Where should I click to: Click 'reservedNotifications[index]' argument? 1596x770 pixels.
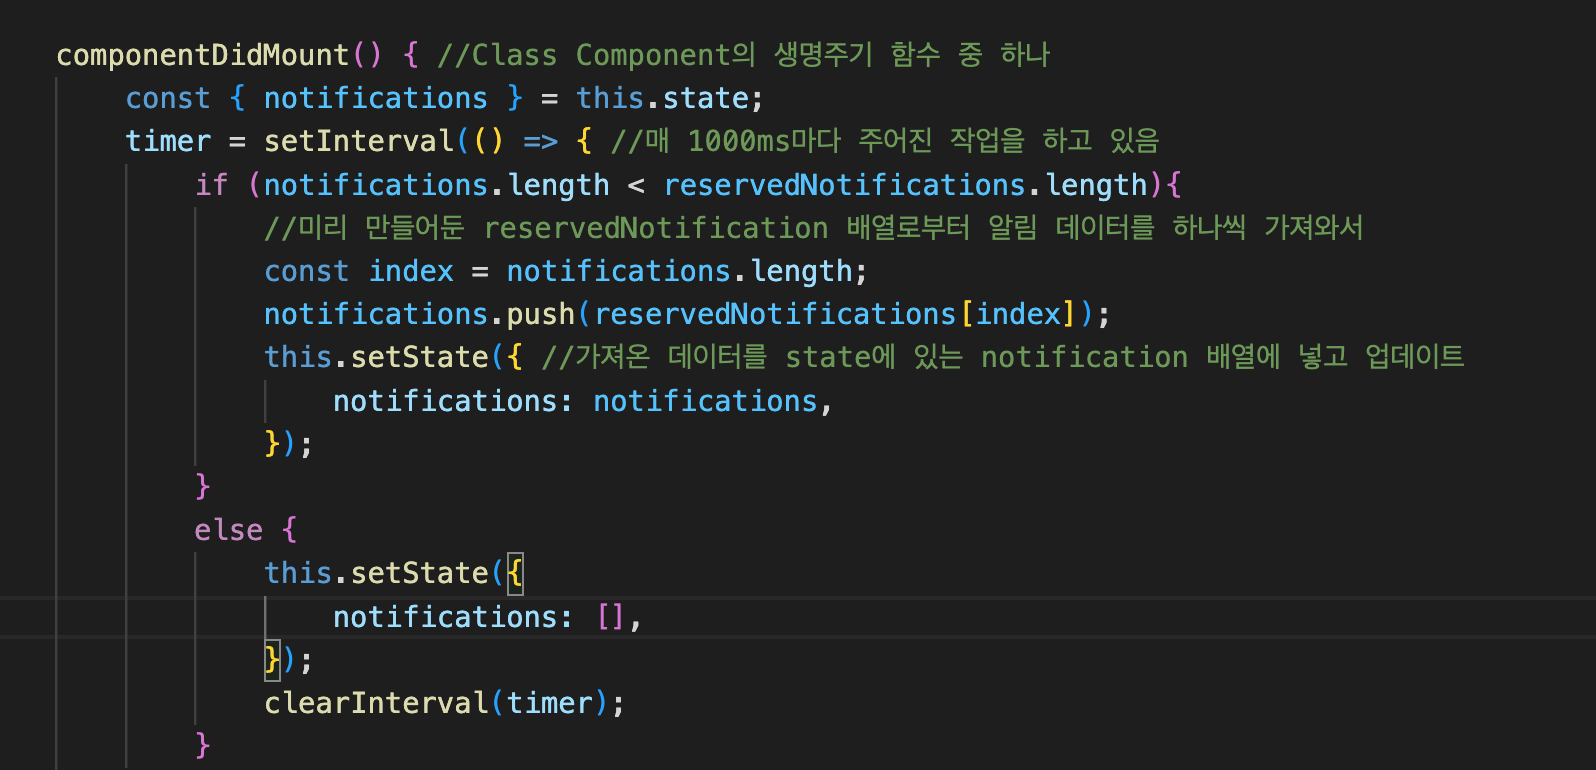[835, 314]
